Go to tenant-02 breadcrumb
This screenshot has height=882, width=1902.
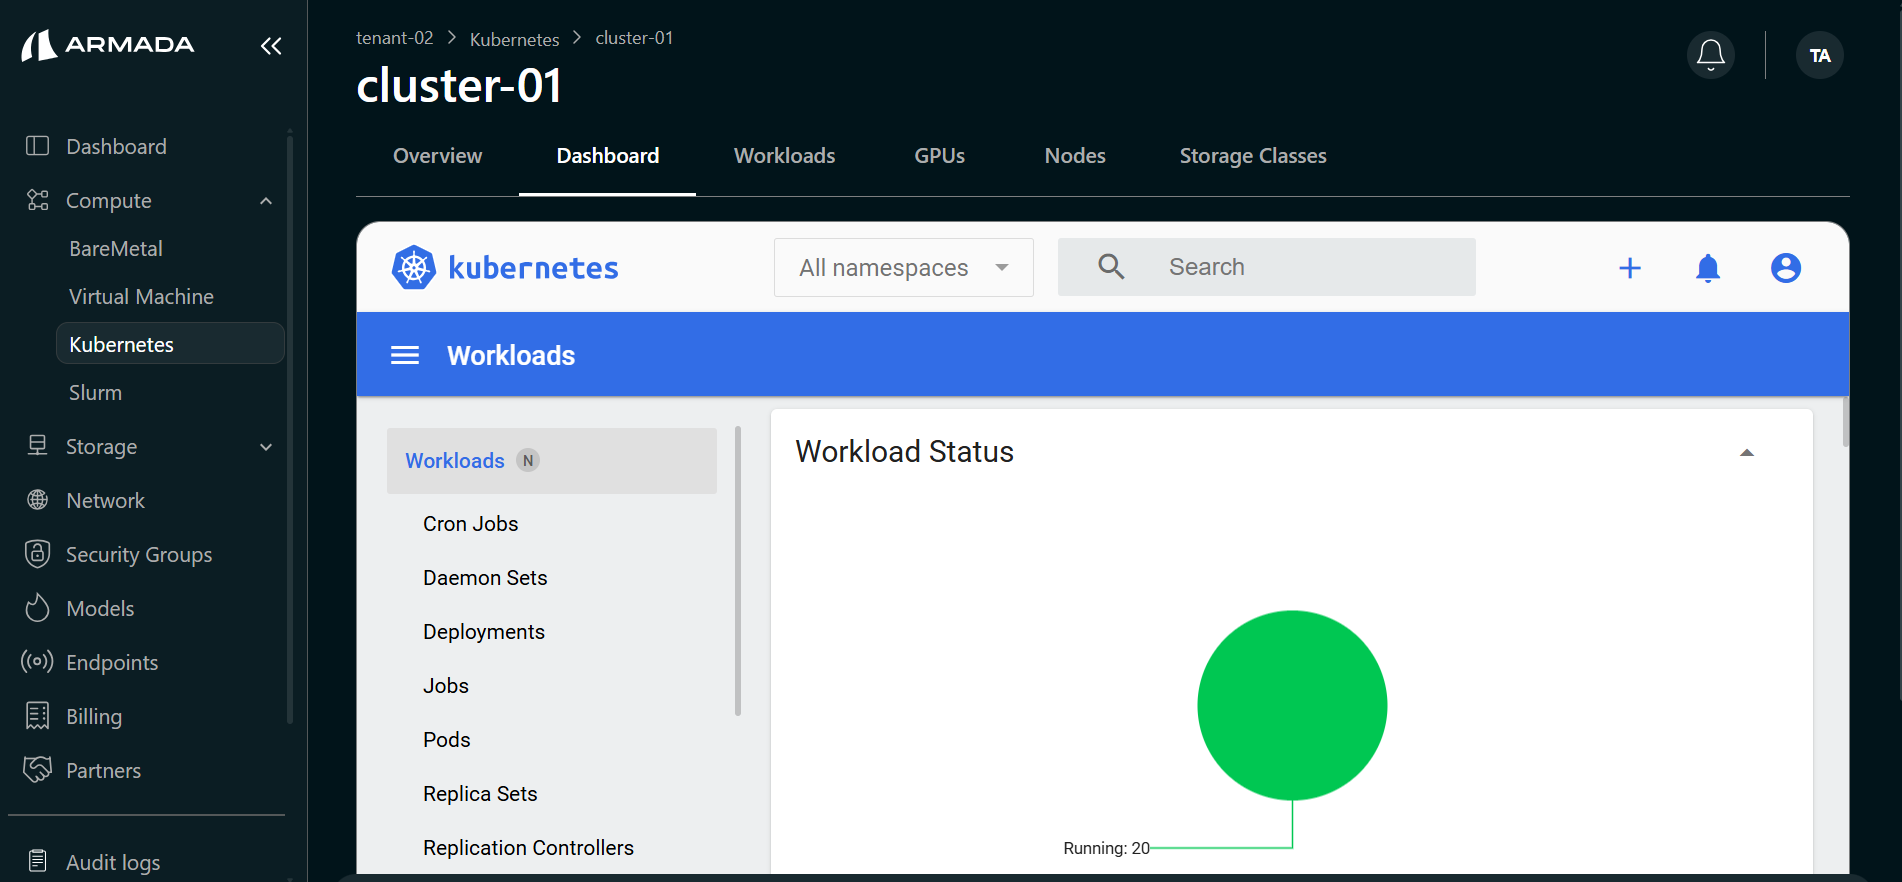395,38
